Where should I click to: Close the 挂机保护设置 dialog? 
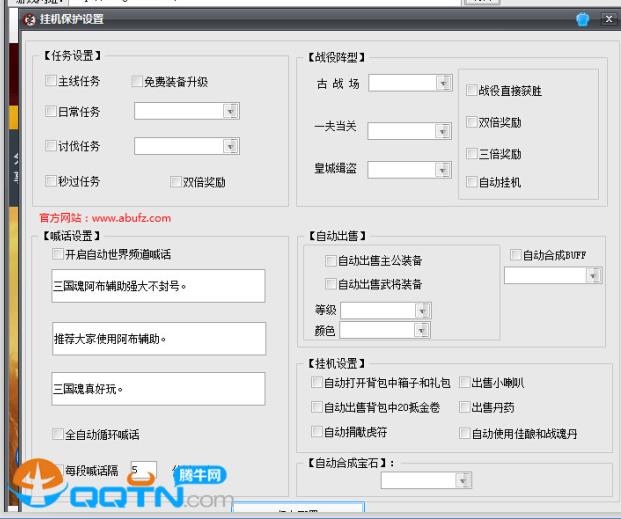607,20
